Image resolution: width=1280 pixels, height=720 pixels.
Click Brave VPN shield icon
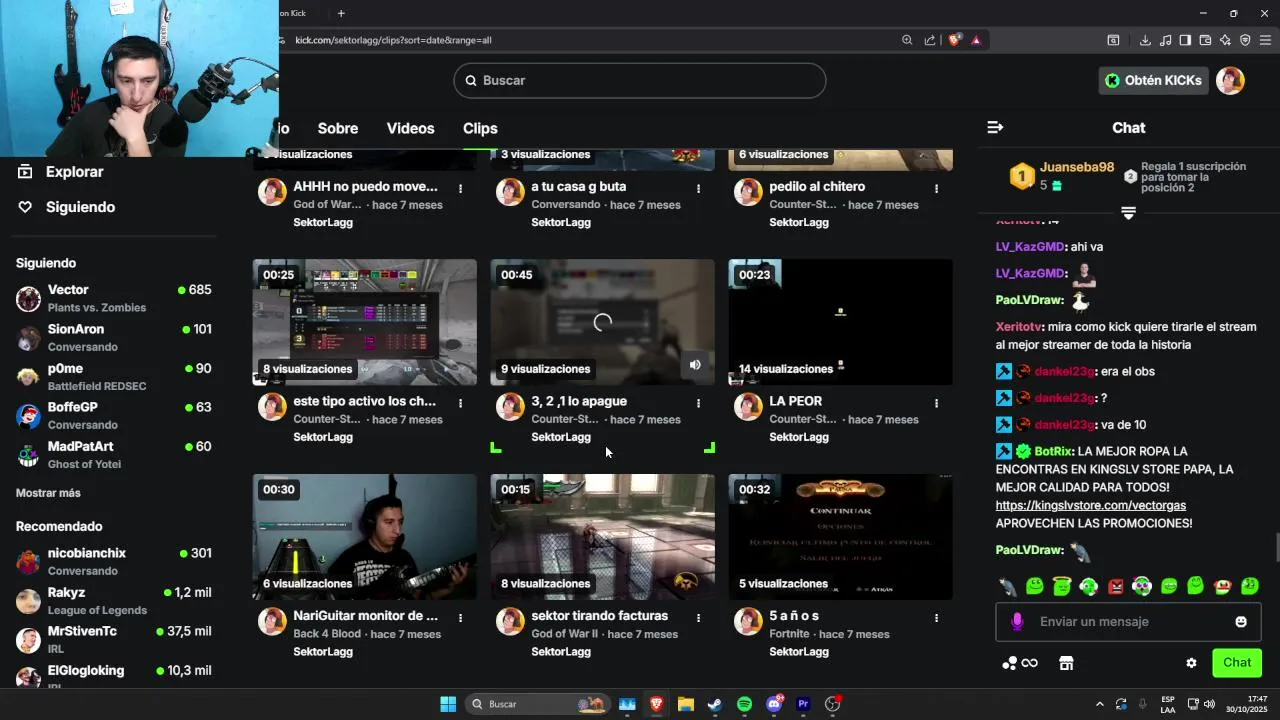(1245, 40)
